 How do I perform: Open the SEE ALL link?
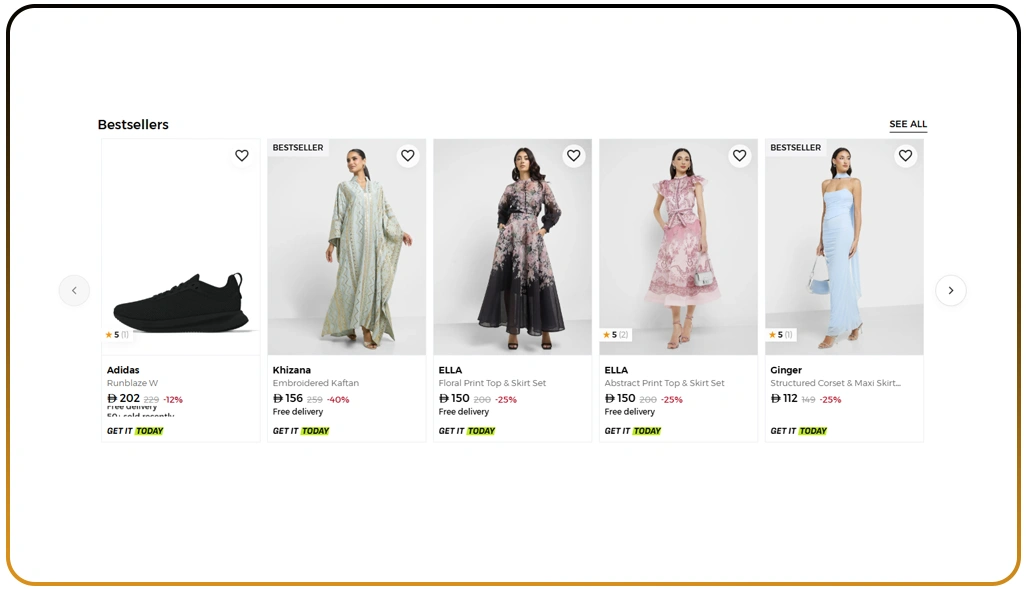pyautogui.click(x=907, y=124)
